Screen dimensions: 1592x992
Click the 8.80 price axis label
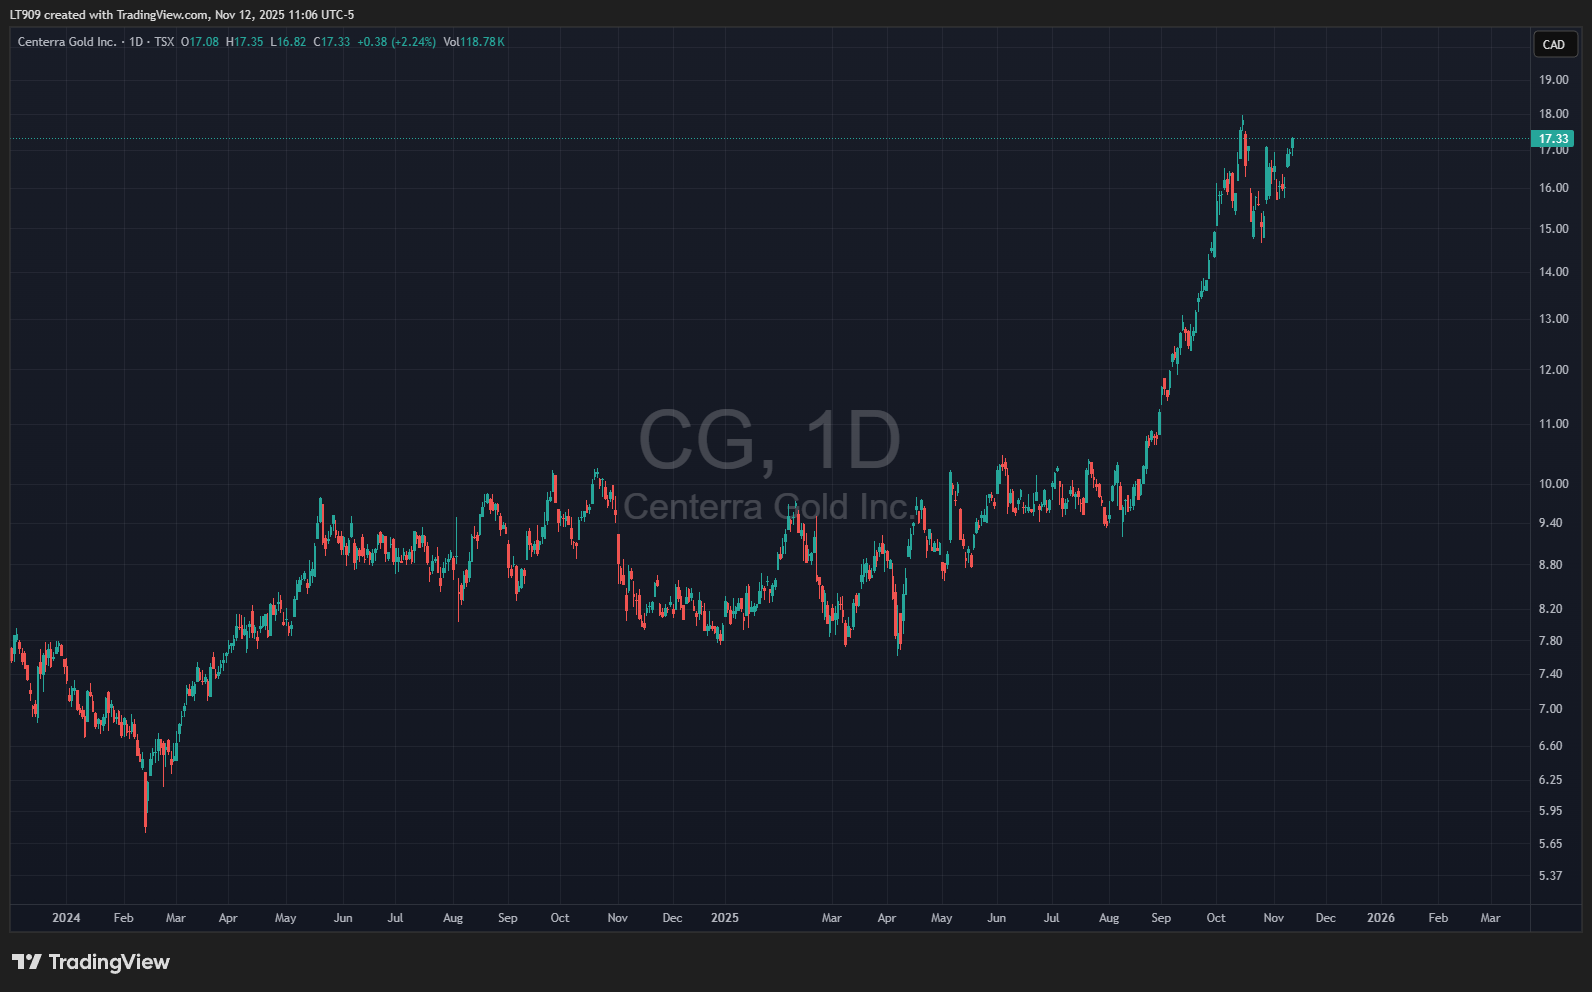tap(1550, 565)
